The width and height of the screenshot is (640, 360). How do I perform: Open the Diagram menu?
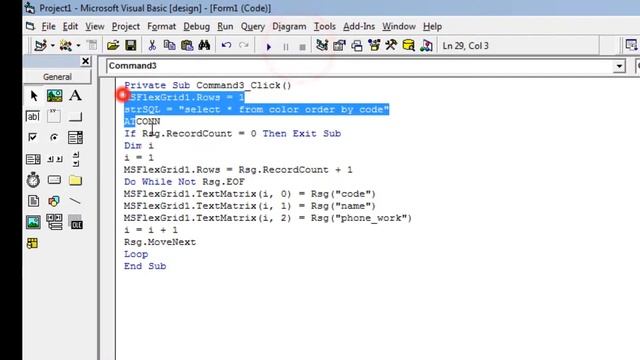click(289, 27)
